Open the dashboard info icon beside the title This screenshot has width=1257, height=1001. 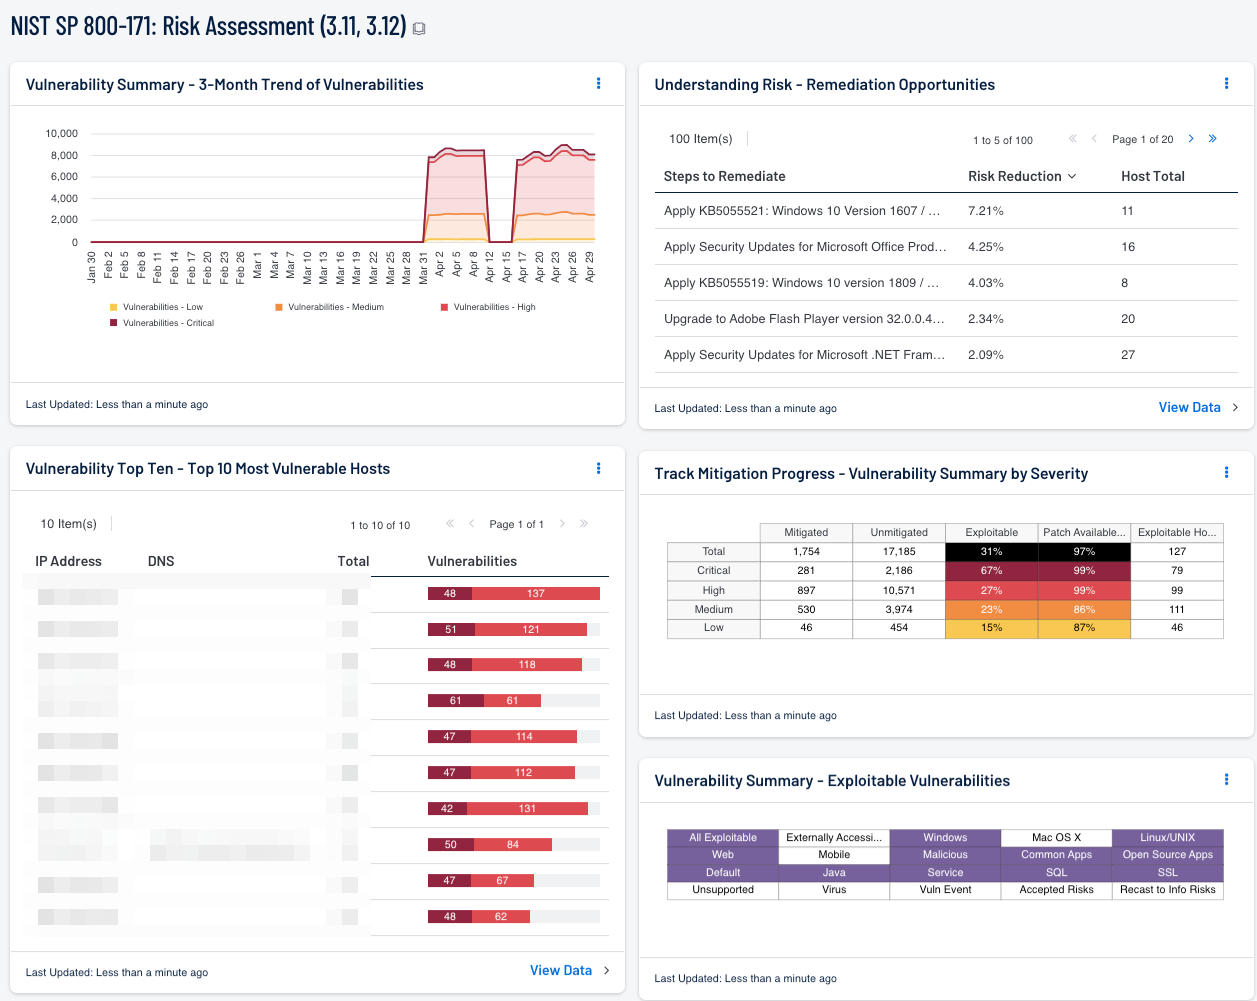click(419, 29)
